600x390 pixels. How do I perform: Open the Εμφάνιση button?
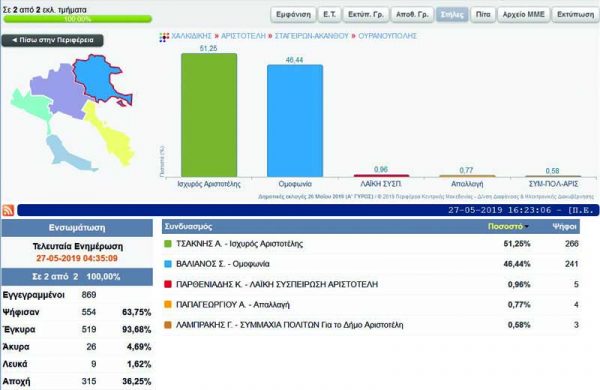tap(293, 15)
